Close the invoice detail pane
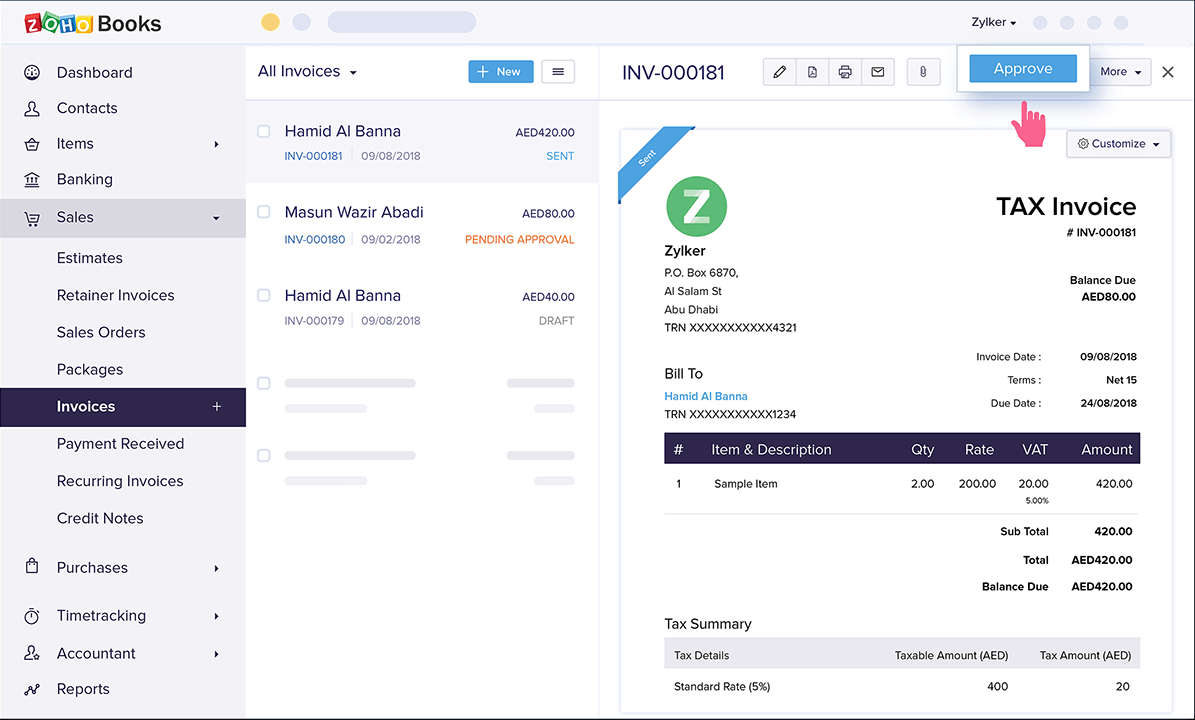 (1168, 72)
